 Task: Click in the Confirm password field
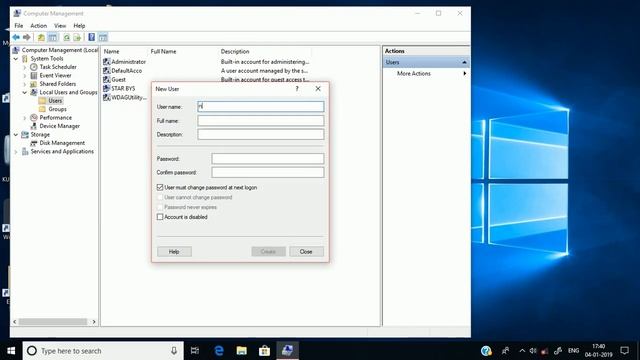point(268,172)
